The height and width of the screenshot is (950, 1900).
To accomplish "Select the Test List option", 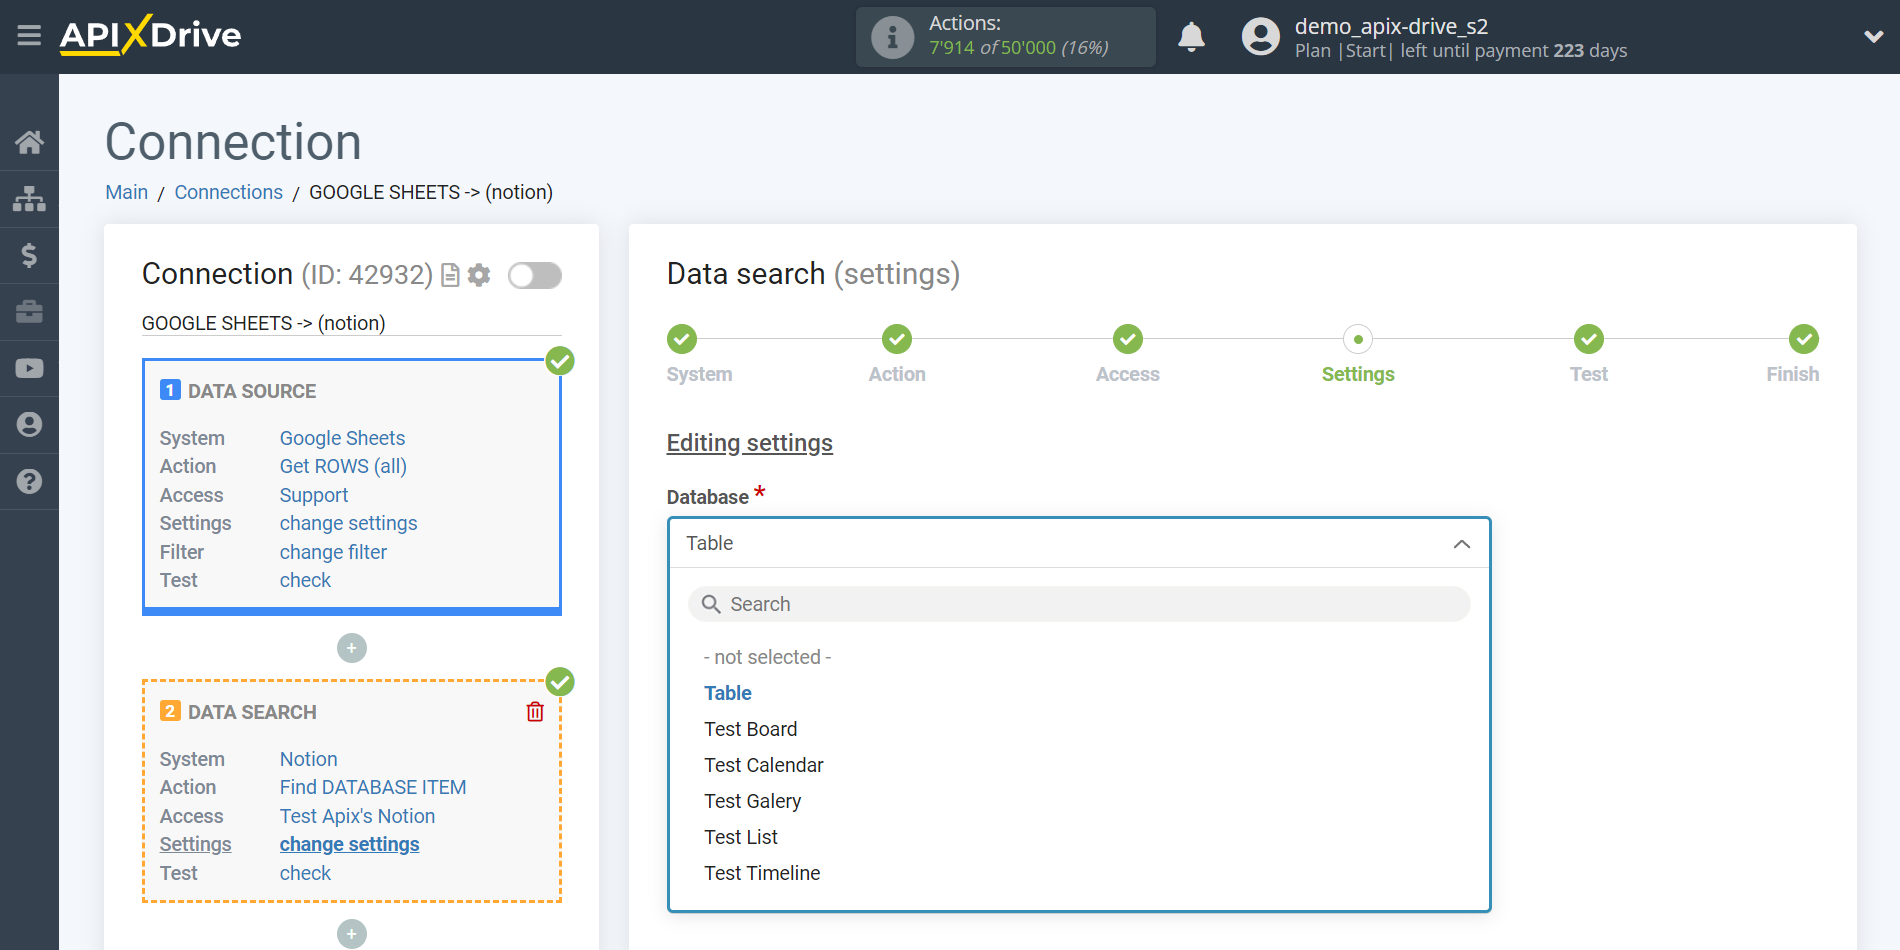I will pyautogui.click(x=741, y=837).
